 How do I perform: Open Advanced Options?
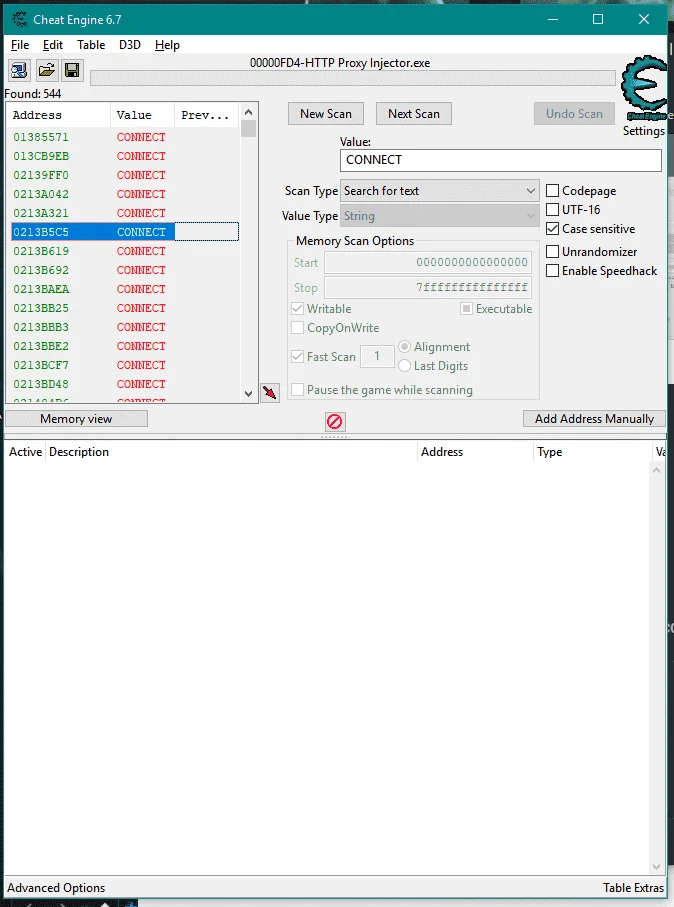tap(56, 888)
